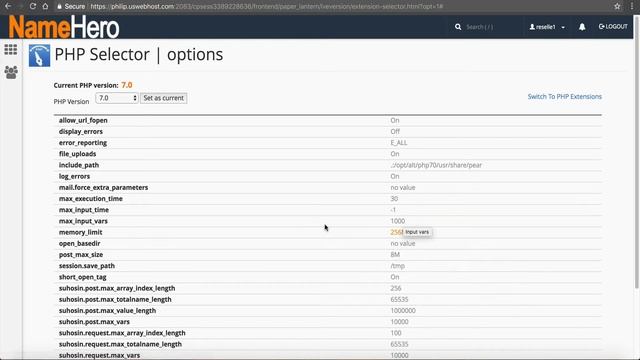Viewport: 640px width, 360px height.
Task: Click mail.force_extra_parameters no value
Action: (403, 188)
